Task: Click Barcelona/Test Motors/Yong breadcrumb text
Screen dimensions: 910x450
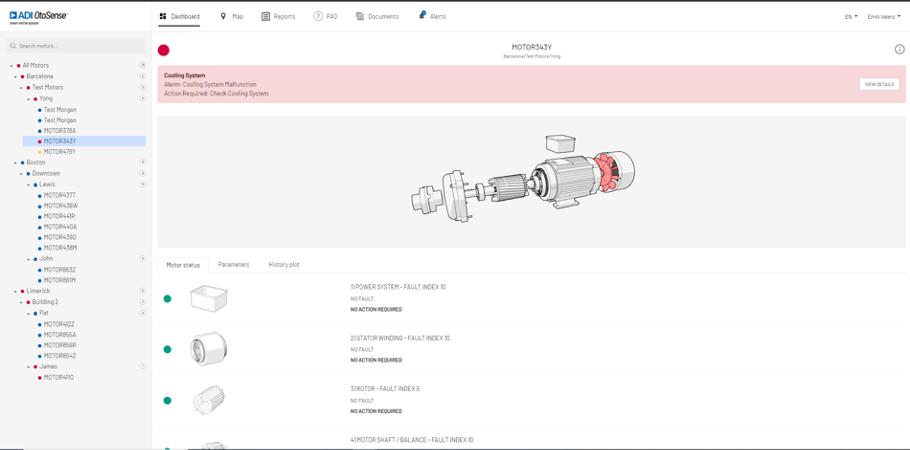Action: [x=532, y=57]
